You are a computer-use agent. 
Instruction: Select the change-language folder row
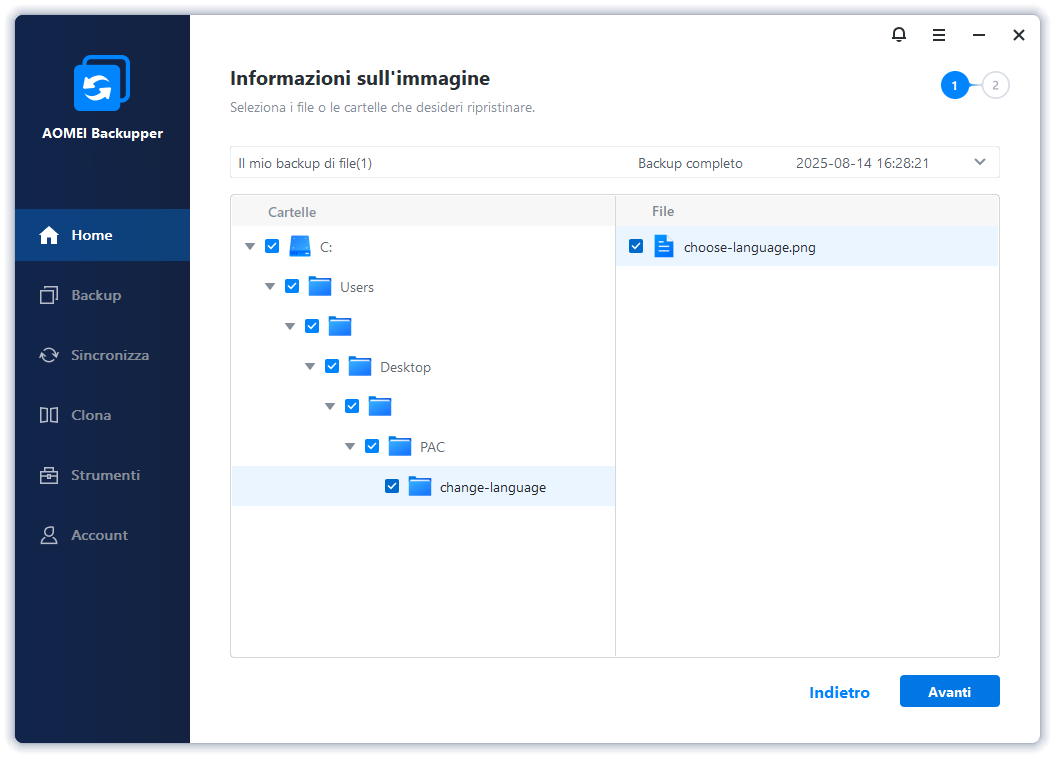coord(493,487)
